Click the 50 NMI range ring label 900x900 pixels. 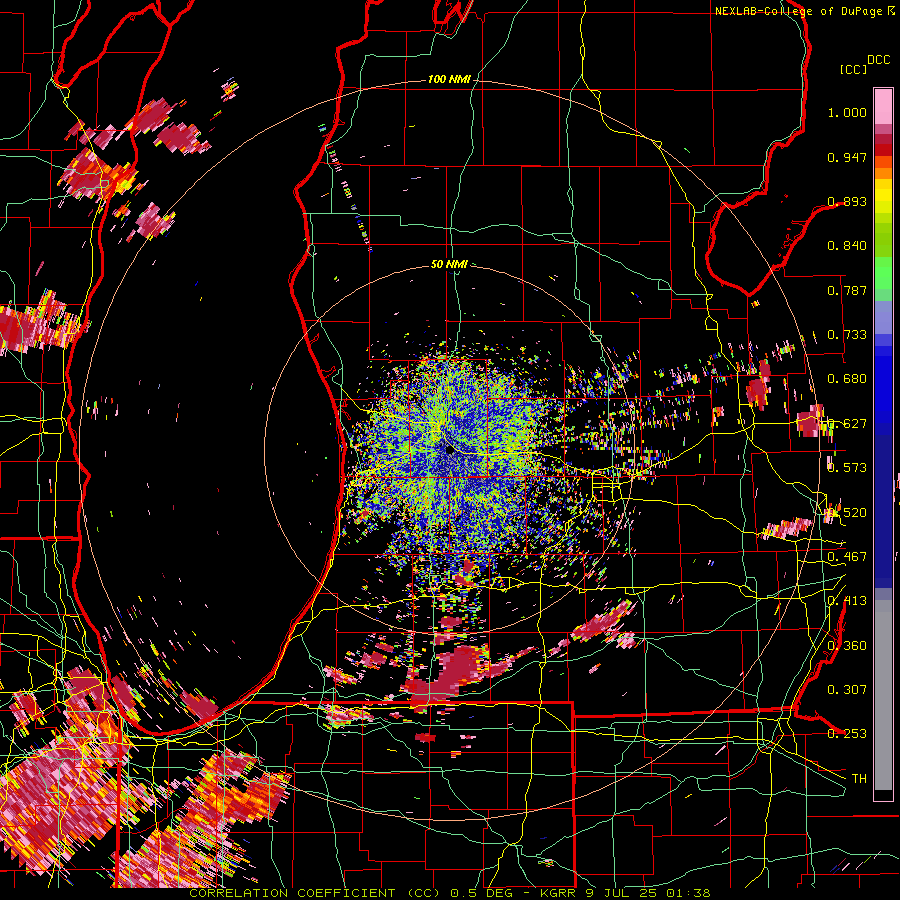click(449, 264)
